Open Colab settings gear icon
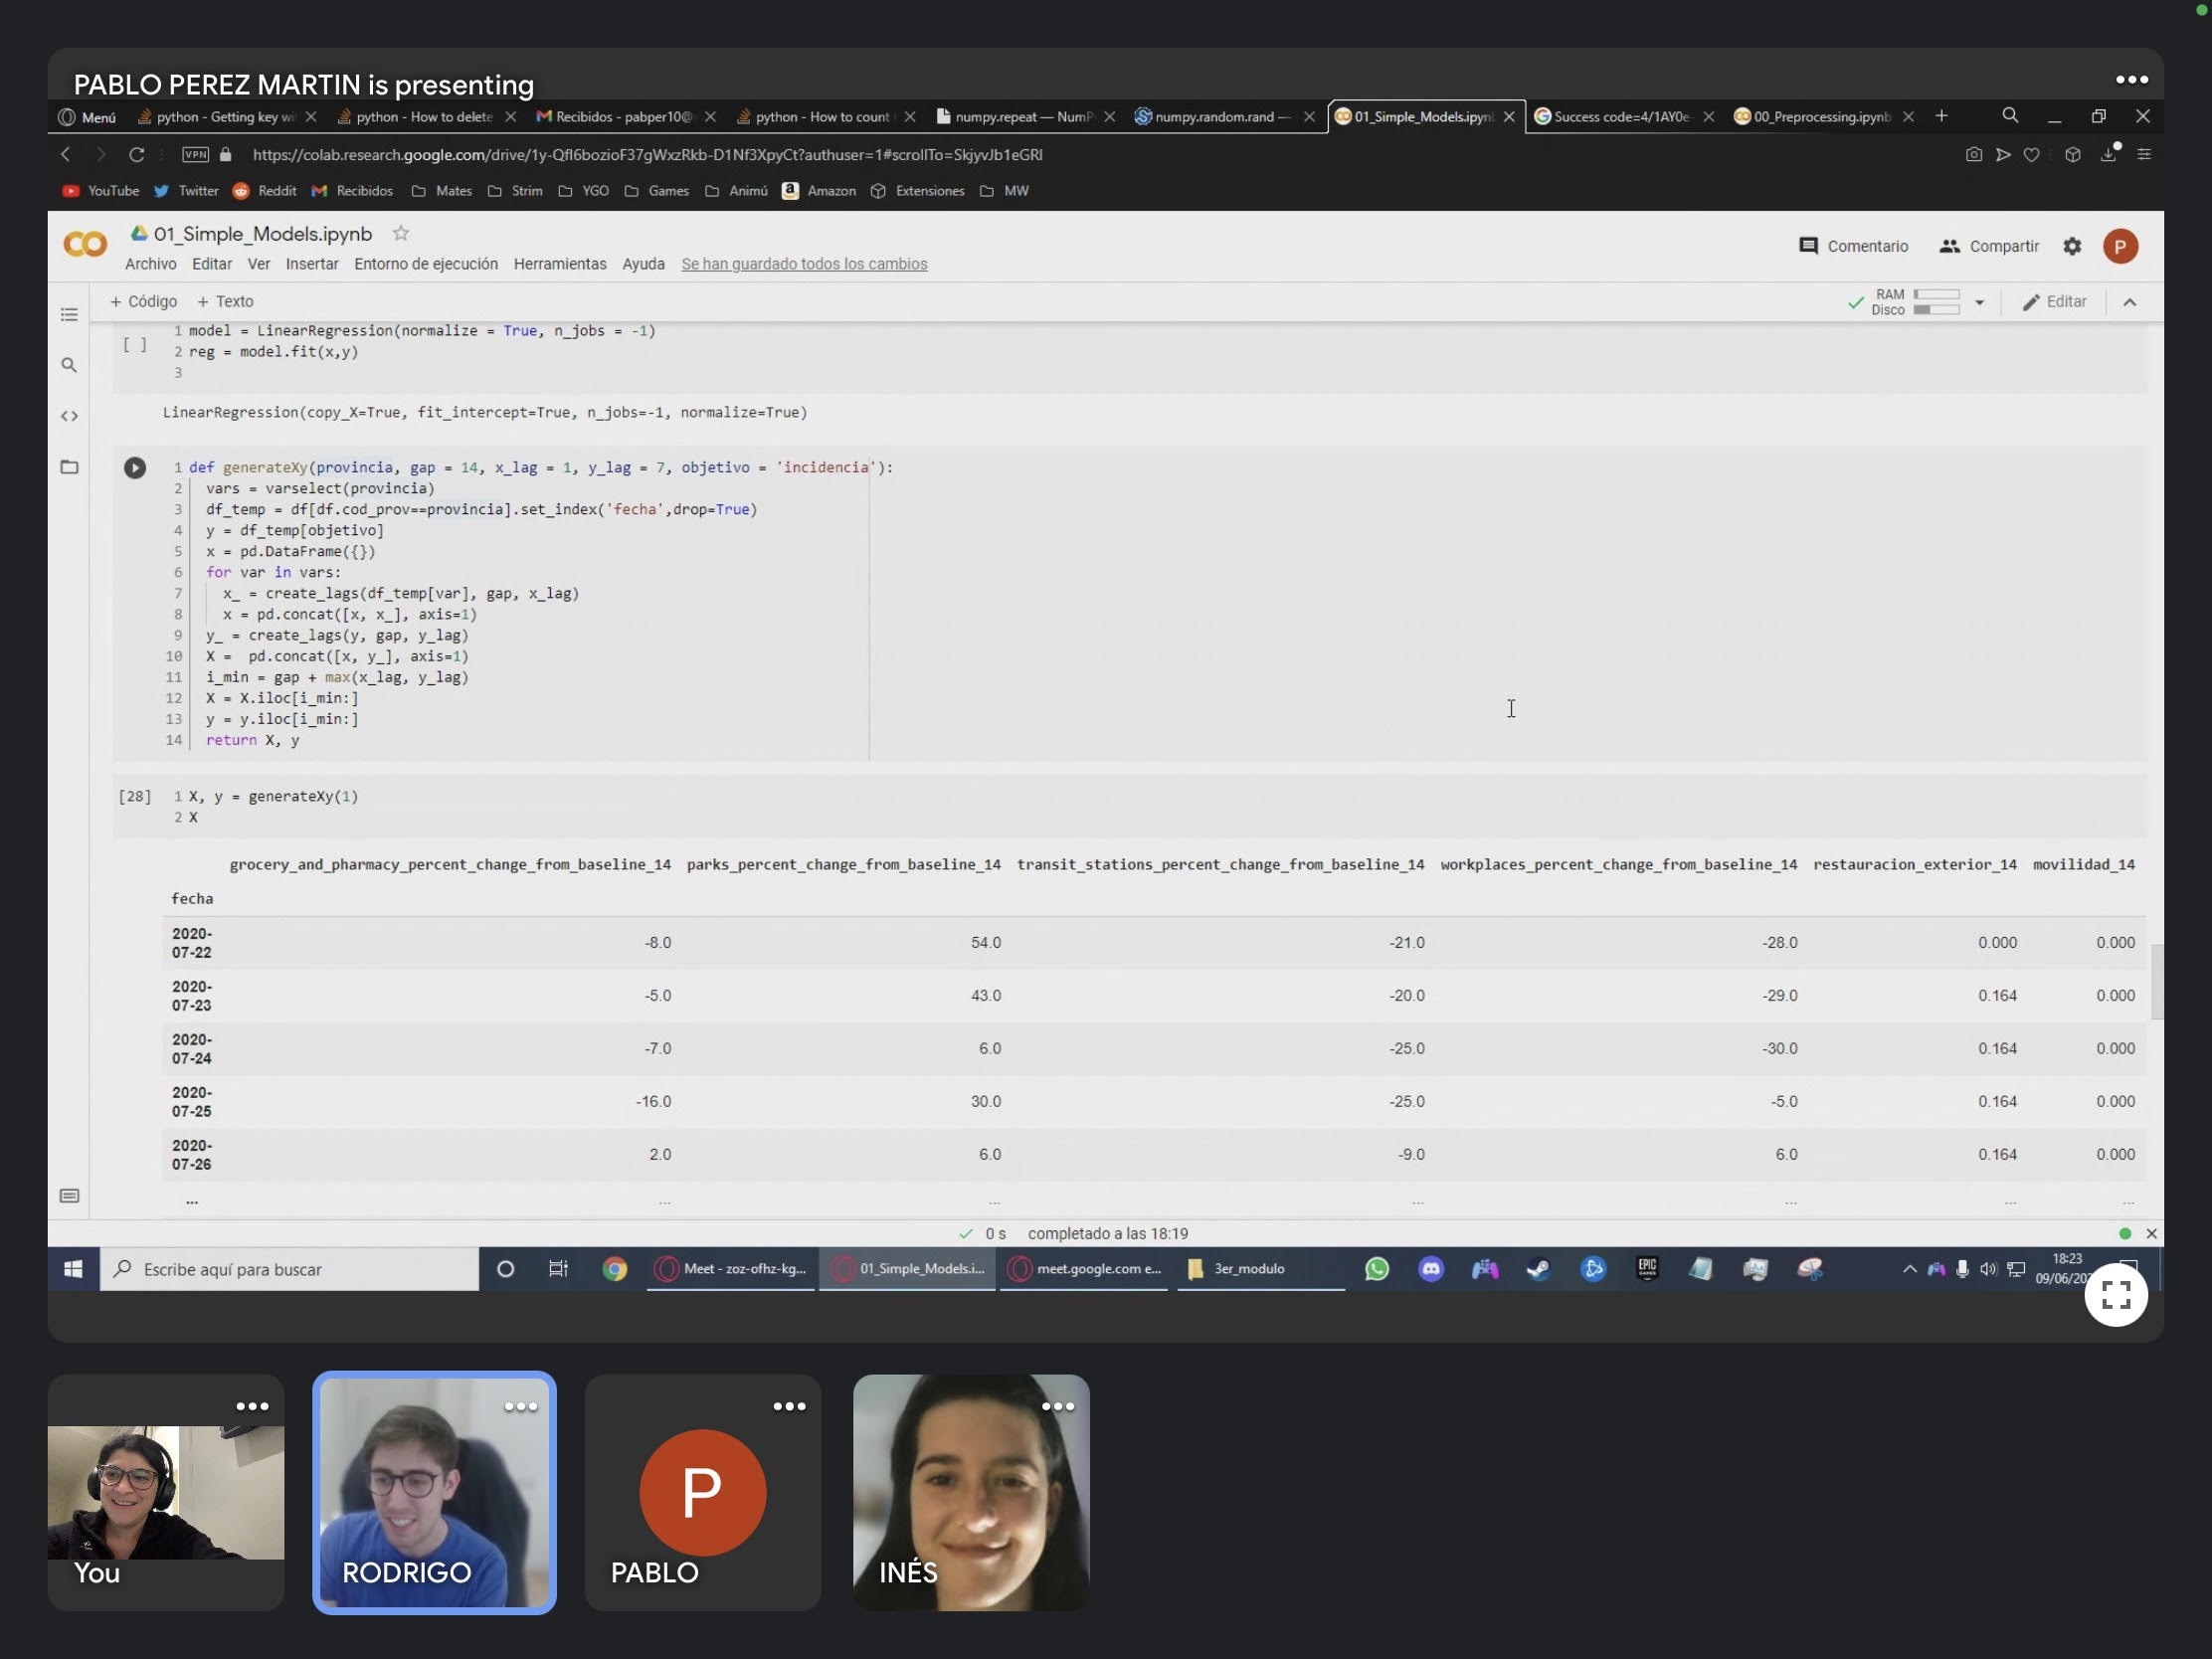 pos(2072,246)
